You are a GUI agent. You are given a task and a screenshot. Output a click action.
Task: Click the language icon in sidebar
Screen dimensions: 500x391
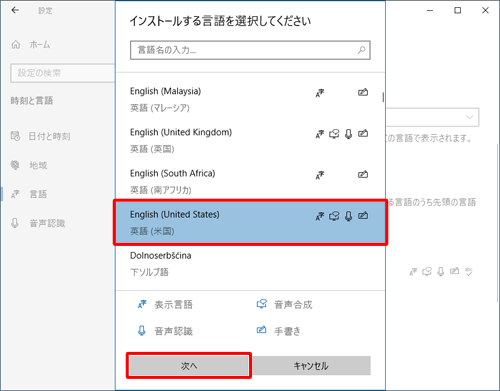(15, 194)
